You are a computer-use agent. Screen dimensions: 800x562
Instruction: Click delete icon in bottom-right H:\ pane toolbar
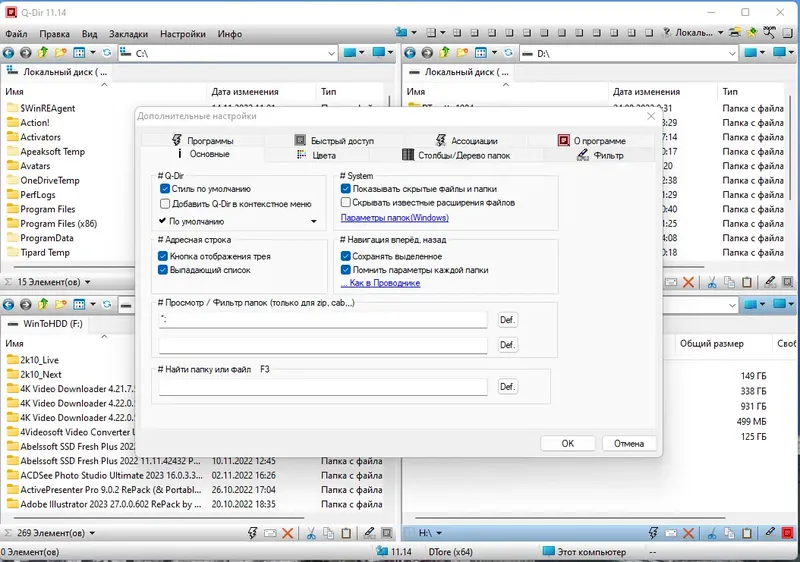point(688,533)
